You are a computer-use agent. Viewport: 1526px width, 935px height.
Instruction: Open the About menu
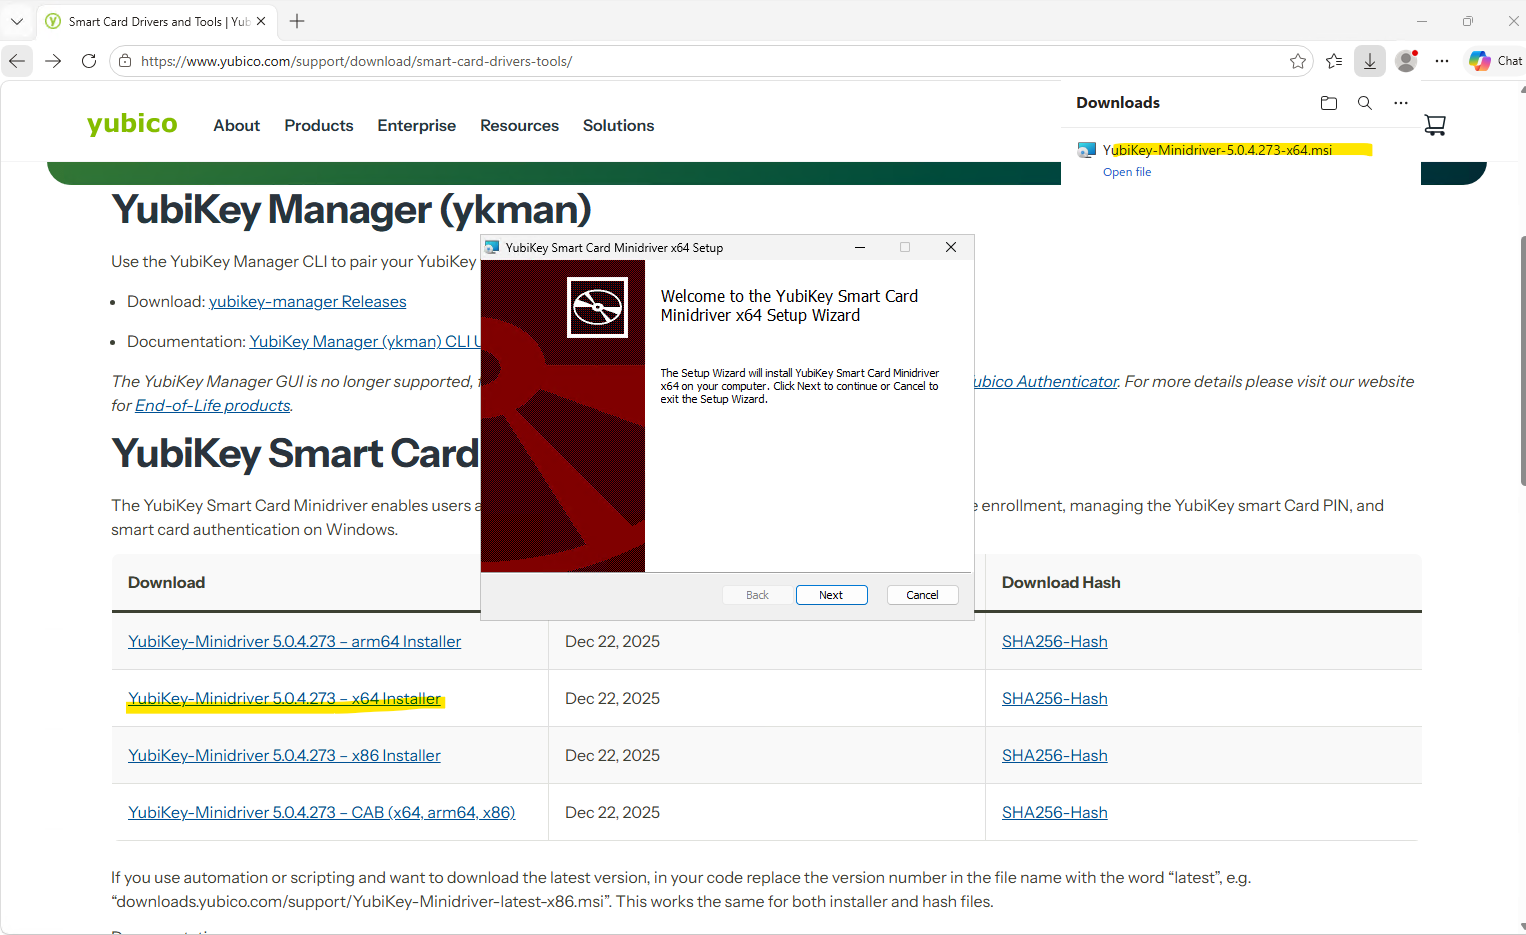[237, 125]
